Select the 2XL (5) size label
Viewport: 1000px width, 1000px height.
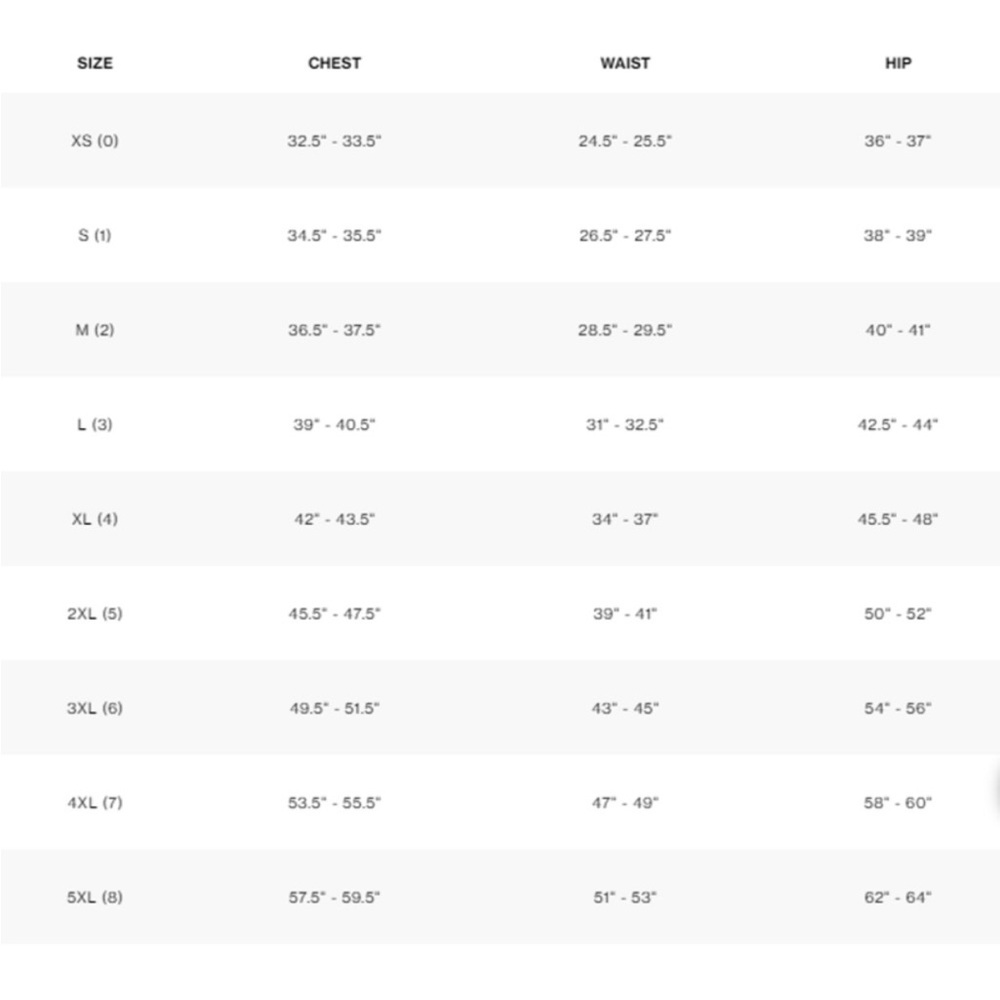point(95,614)
